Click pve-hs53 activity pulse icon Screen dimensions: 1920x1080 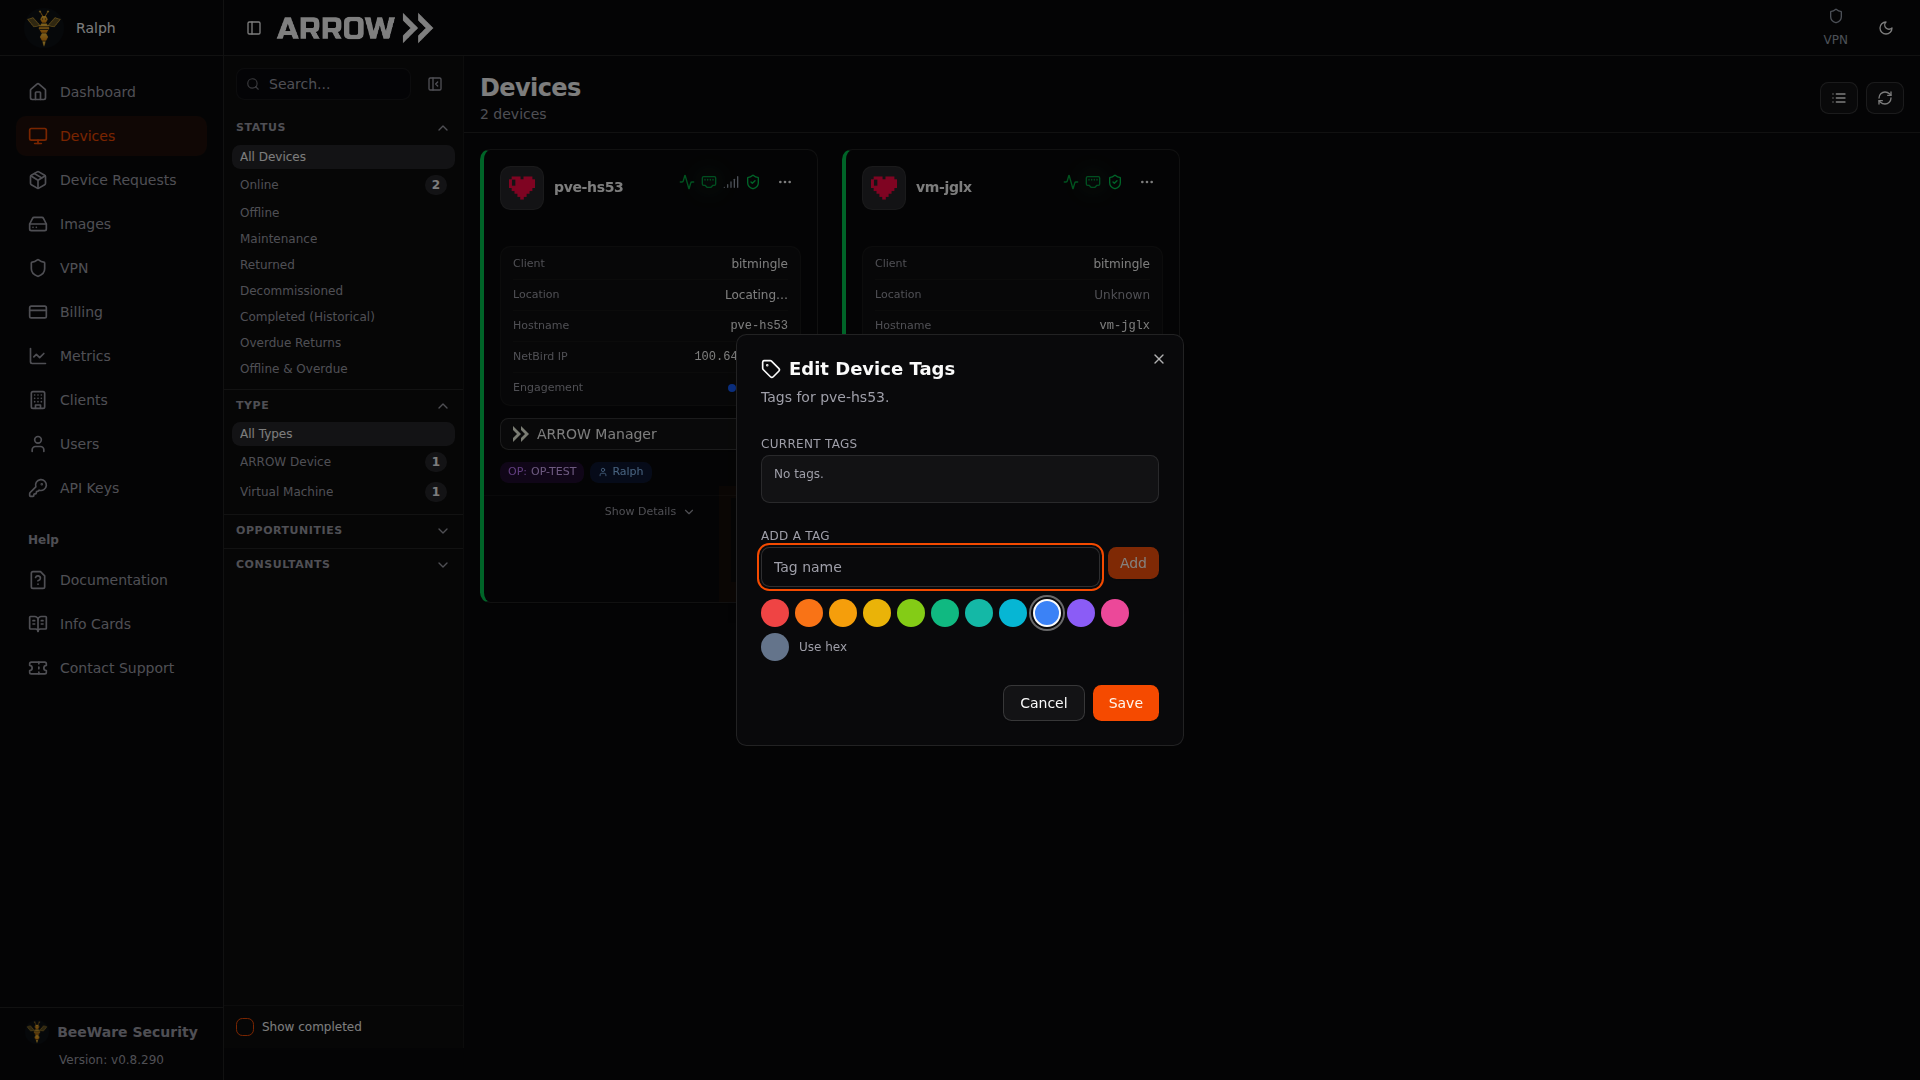pyautogui.click(x=687, y=182)
